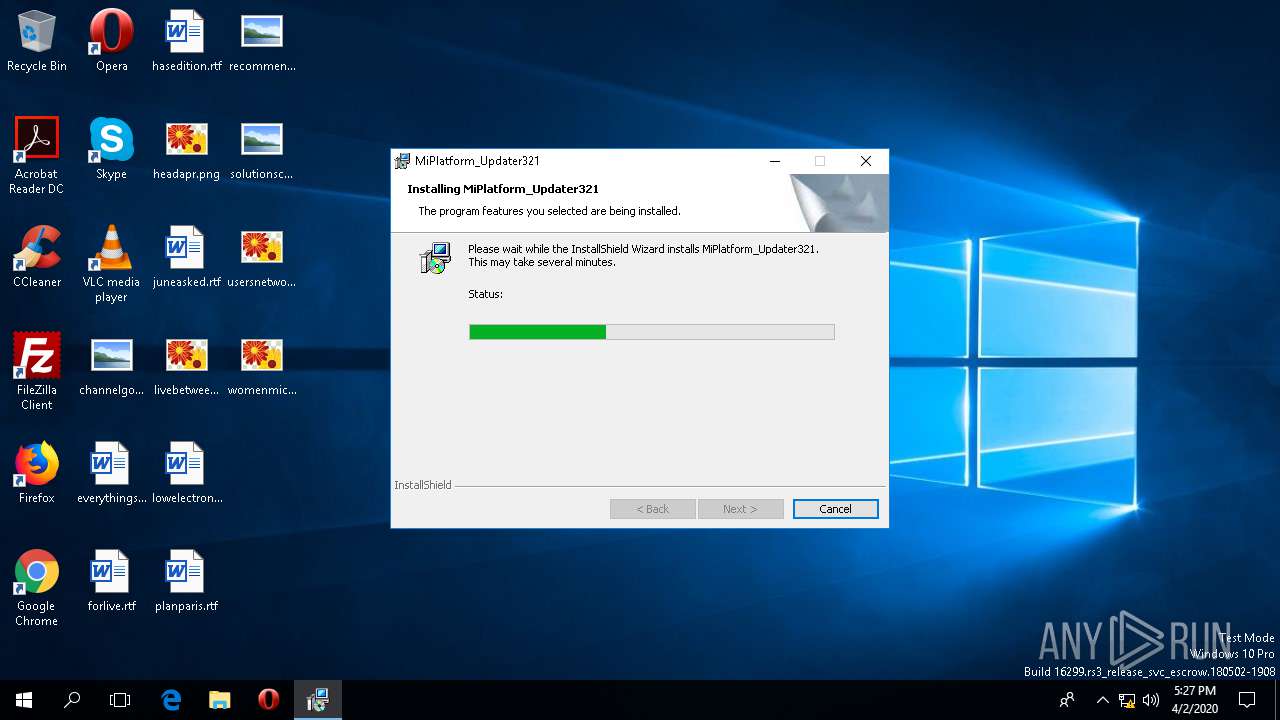
Task: Launch Opera from the taskbar
Action: [x=268, y=700]
